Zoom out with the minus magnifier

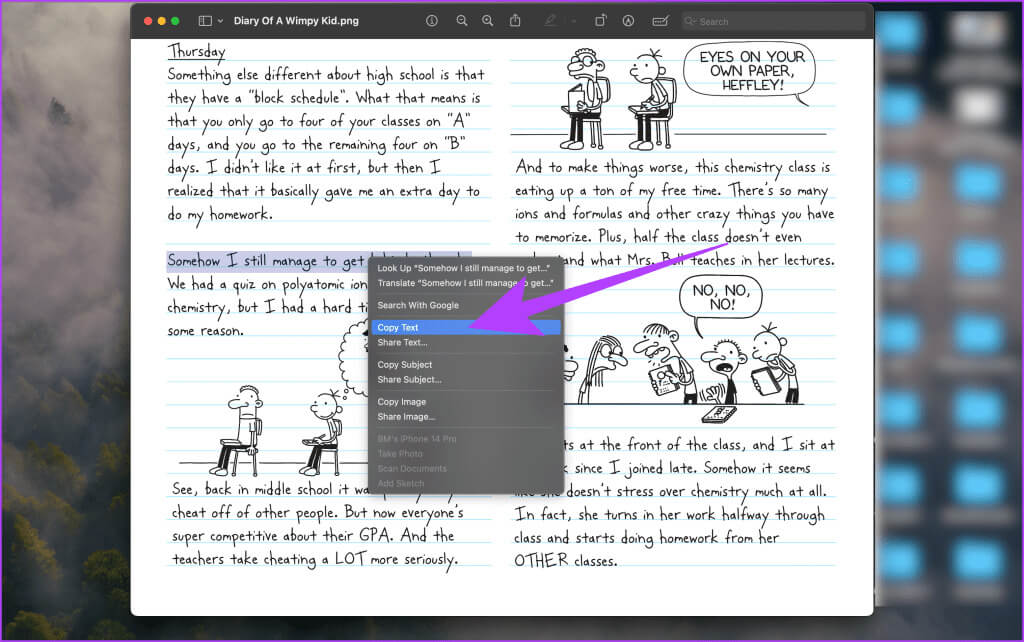[x=462, y=21]
